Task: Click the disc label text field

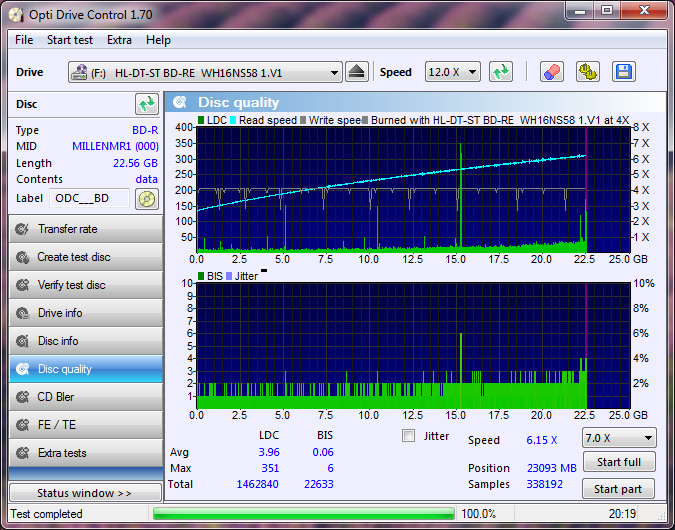Action: click(90, 198)
